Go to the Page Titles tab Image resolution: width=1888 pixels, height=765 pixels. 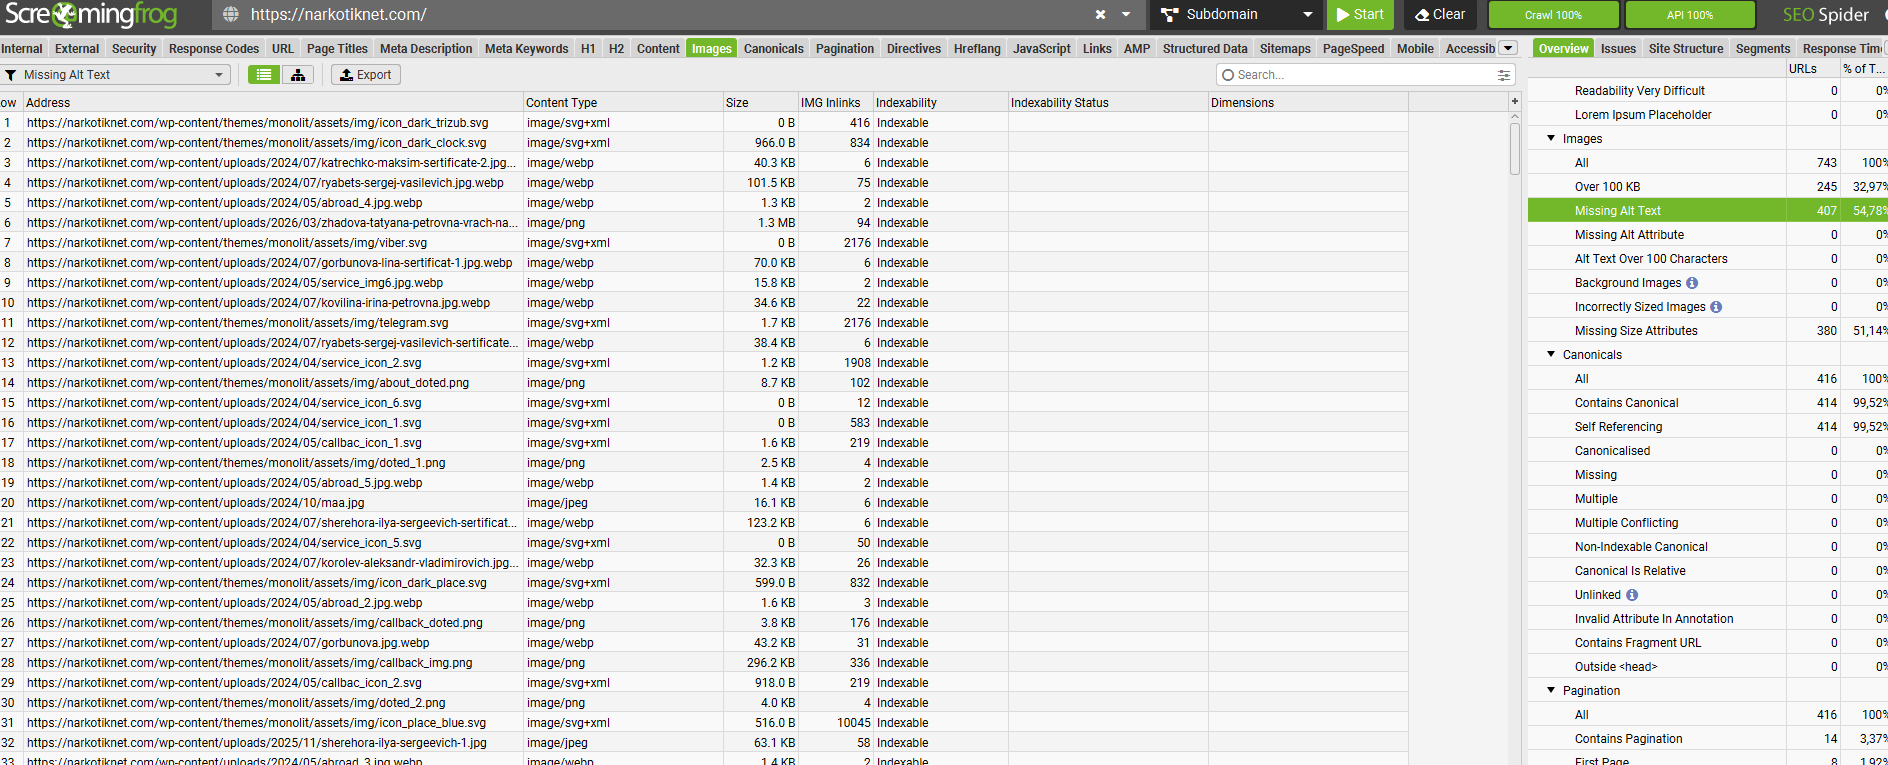[x=337, y=49]
